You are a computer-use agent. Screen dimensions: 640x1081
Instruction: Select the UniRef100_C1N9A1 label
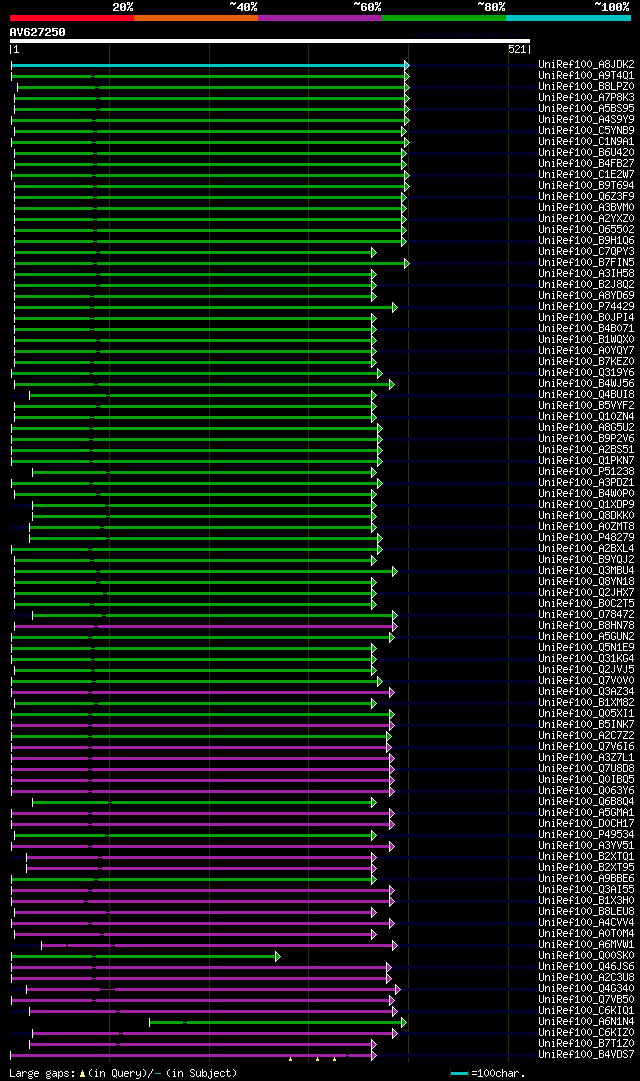point(586,141)
